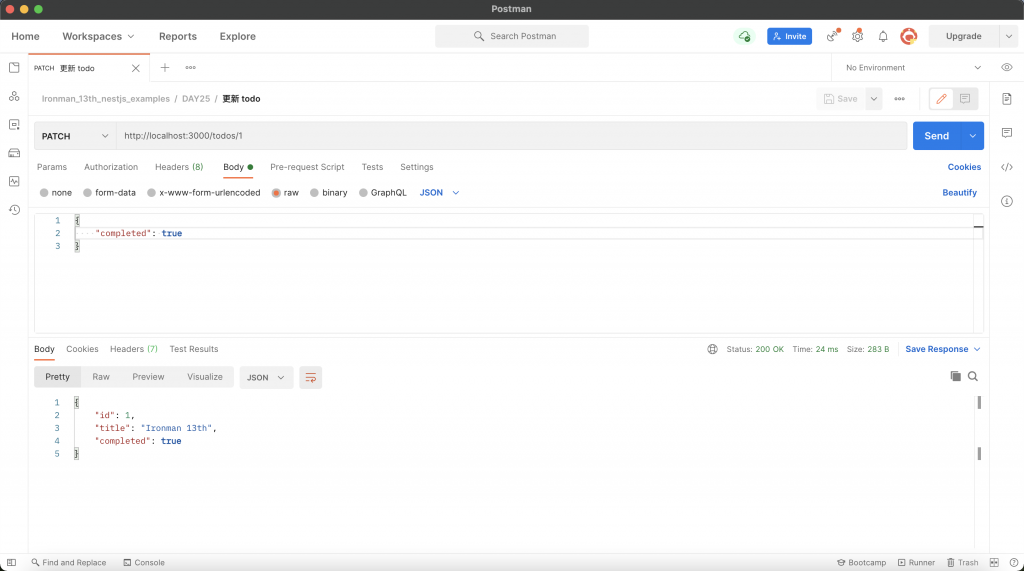Open the capture requests satellite icon

tap(833, 36)
